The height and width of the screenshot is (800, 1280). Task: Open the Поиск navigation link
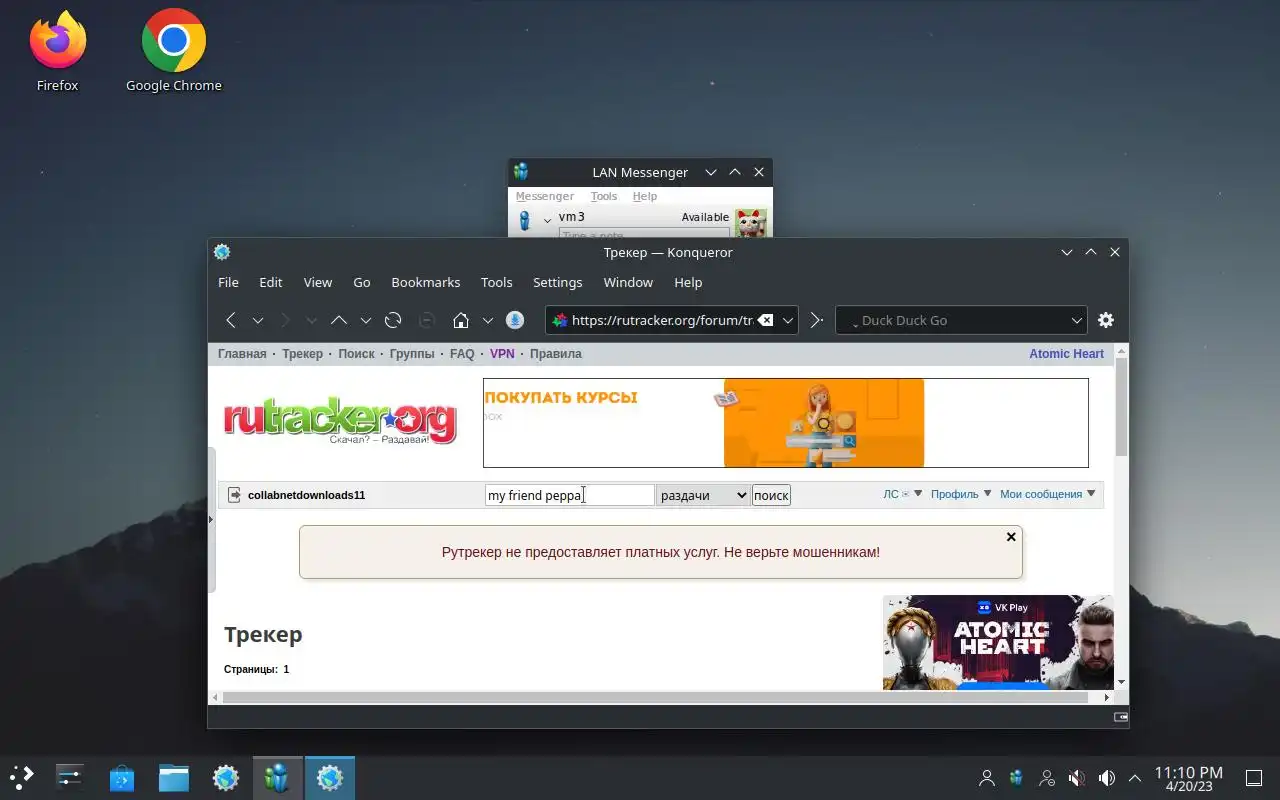(356, 354)
